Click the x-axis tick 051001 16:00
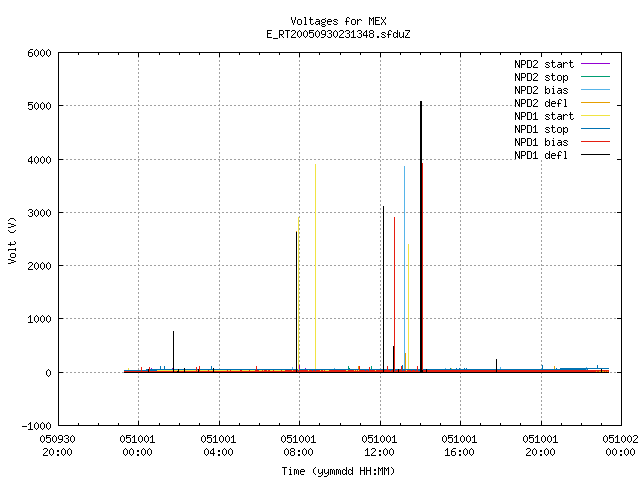640x480 pixels. pos(459,446)
